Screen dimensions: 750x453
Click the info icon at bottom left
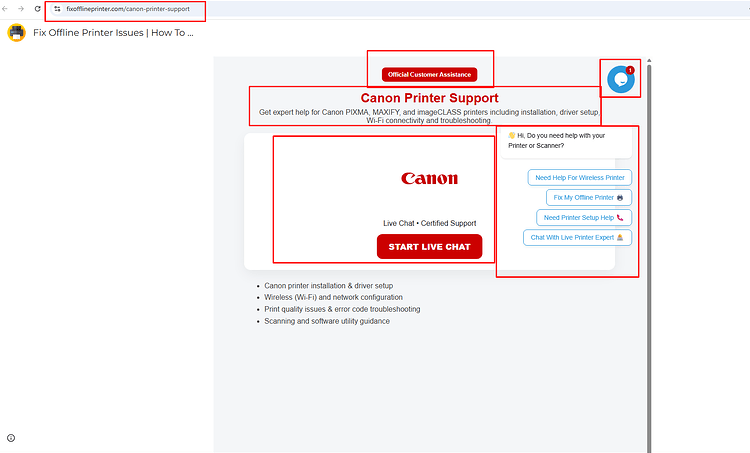[11, 438]
